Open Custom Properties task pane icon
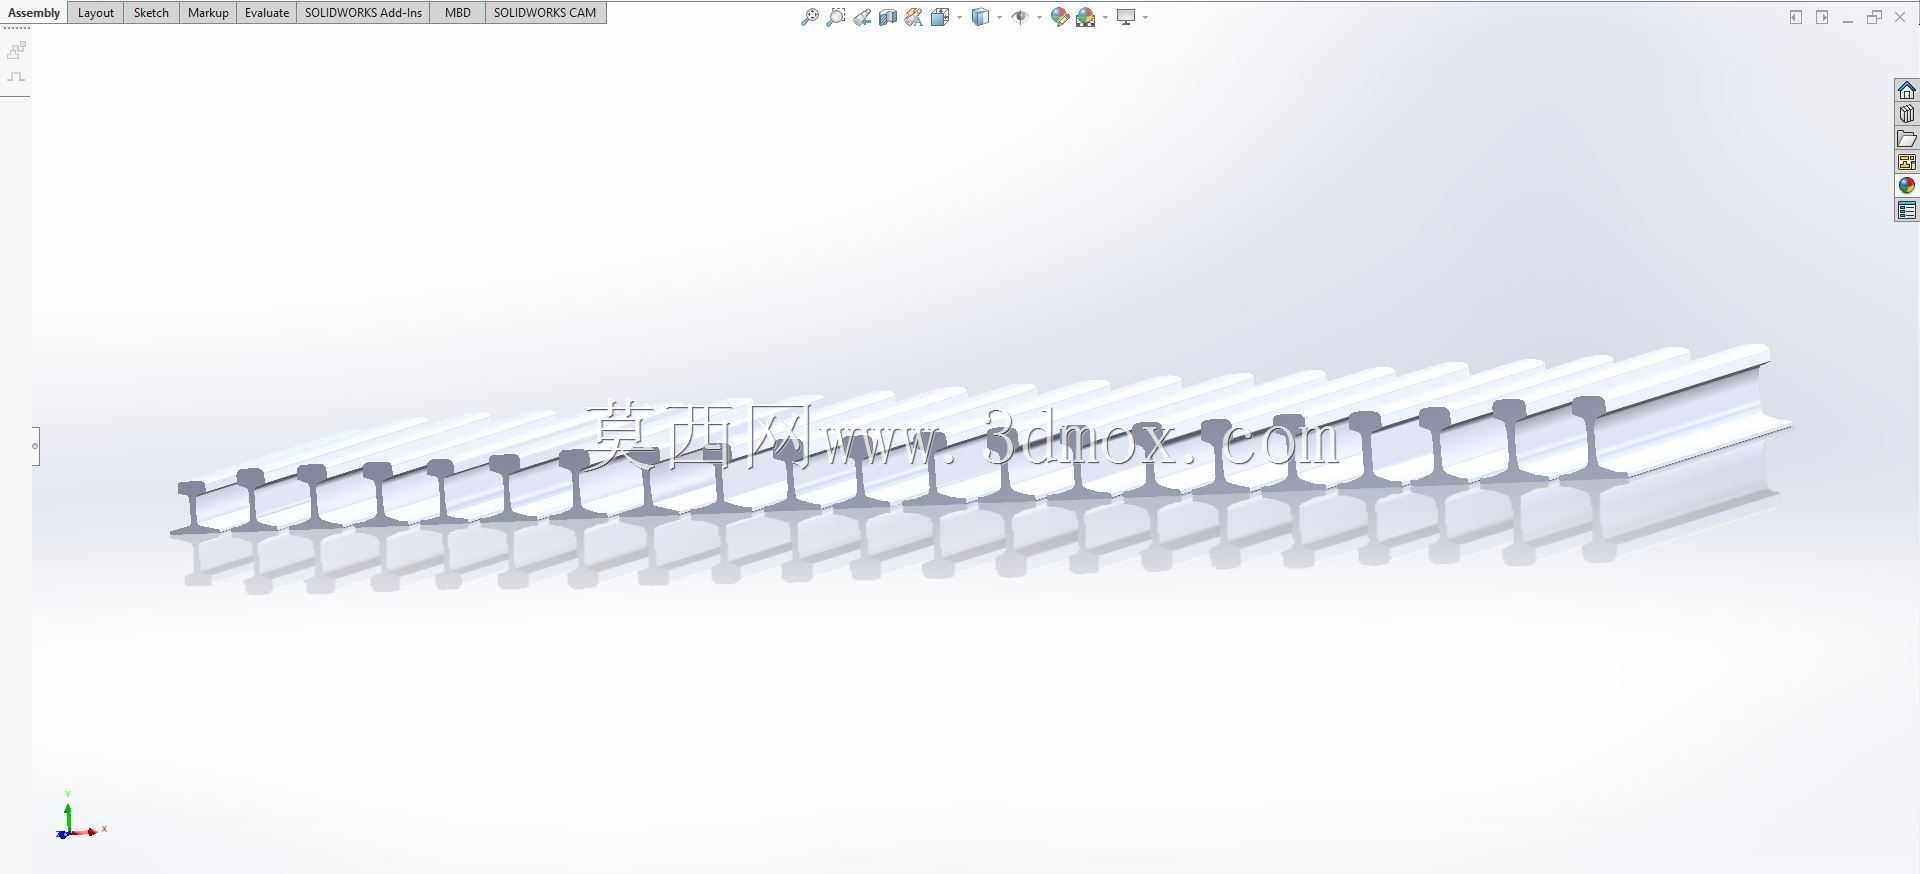The image size is (1920, 874). tap(1907, 210)
